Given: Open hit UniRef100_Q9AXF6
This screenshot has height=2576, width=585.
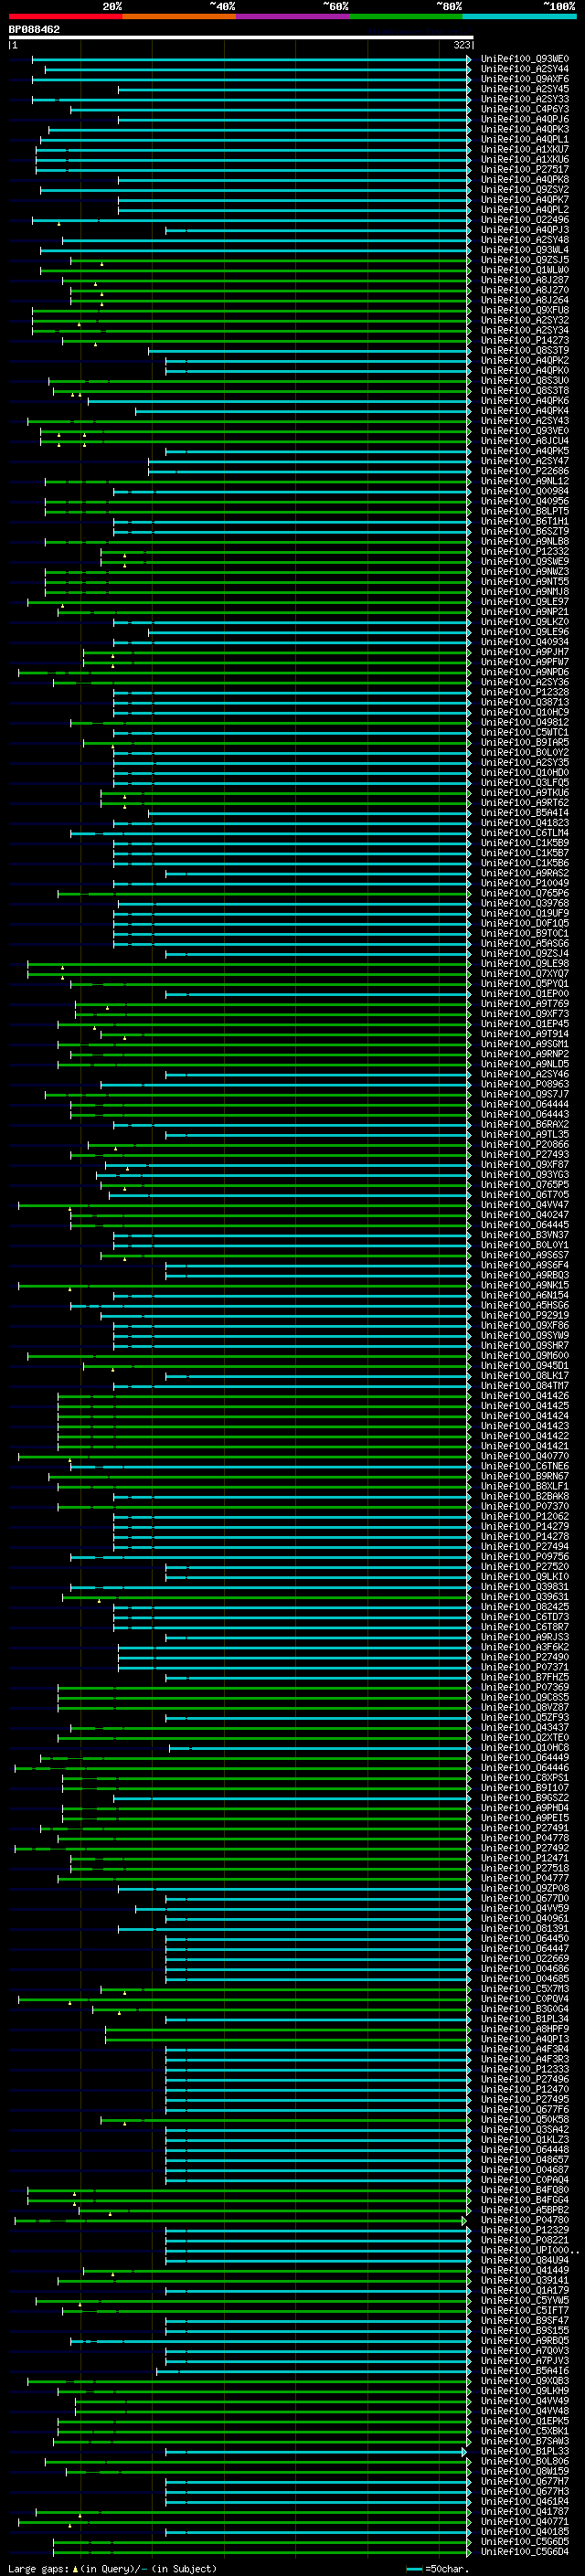Looking at the screenshot, I should click(524, 79).
